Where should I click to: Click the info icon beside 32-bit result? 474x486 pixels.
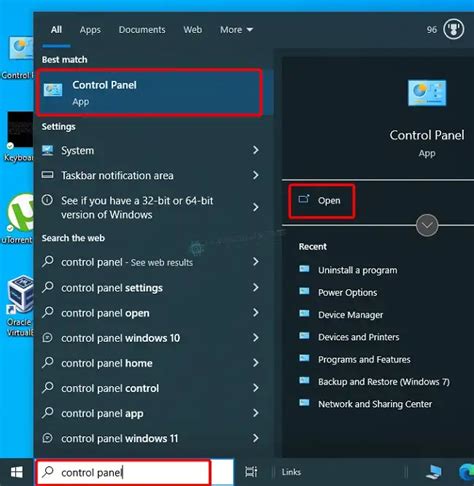47,200
